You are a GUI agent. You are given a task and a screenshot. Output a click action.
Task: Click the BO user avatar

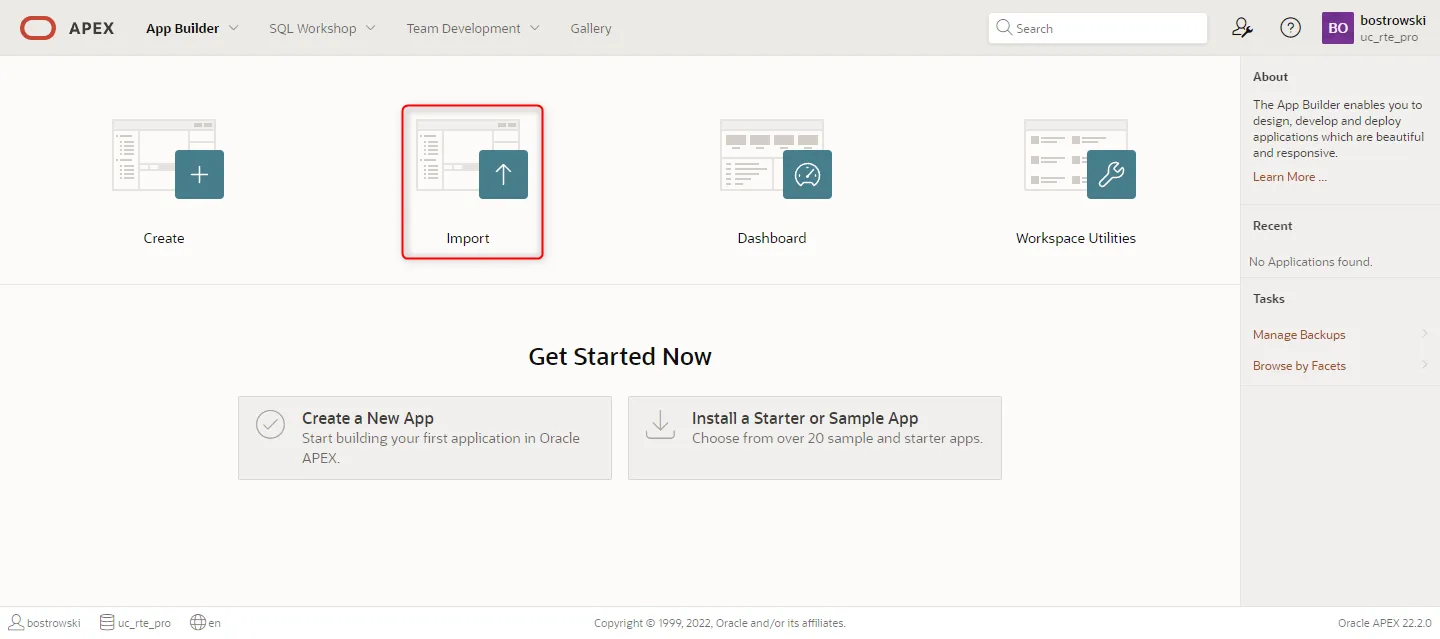[x=1338, y=28]
